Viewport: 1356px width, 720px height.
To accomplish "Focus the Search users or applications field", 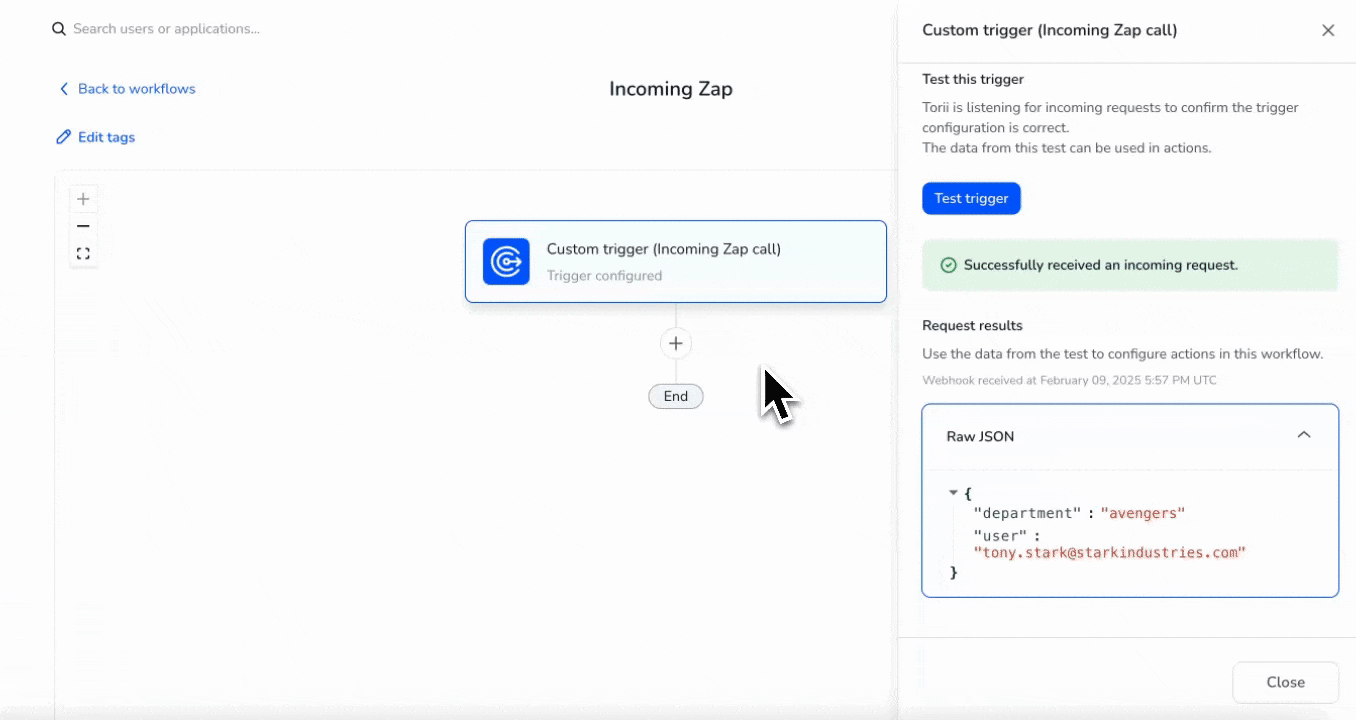I will [x=166, y=29].
